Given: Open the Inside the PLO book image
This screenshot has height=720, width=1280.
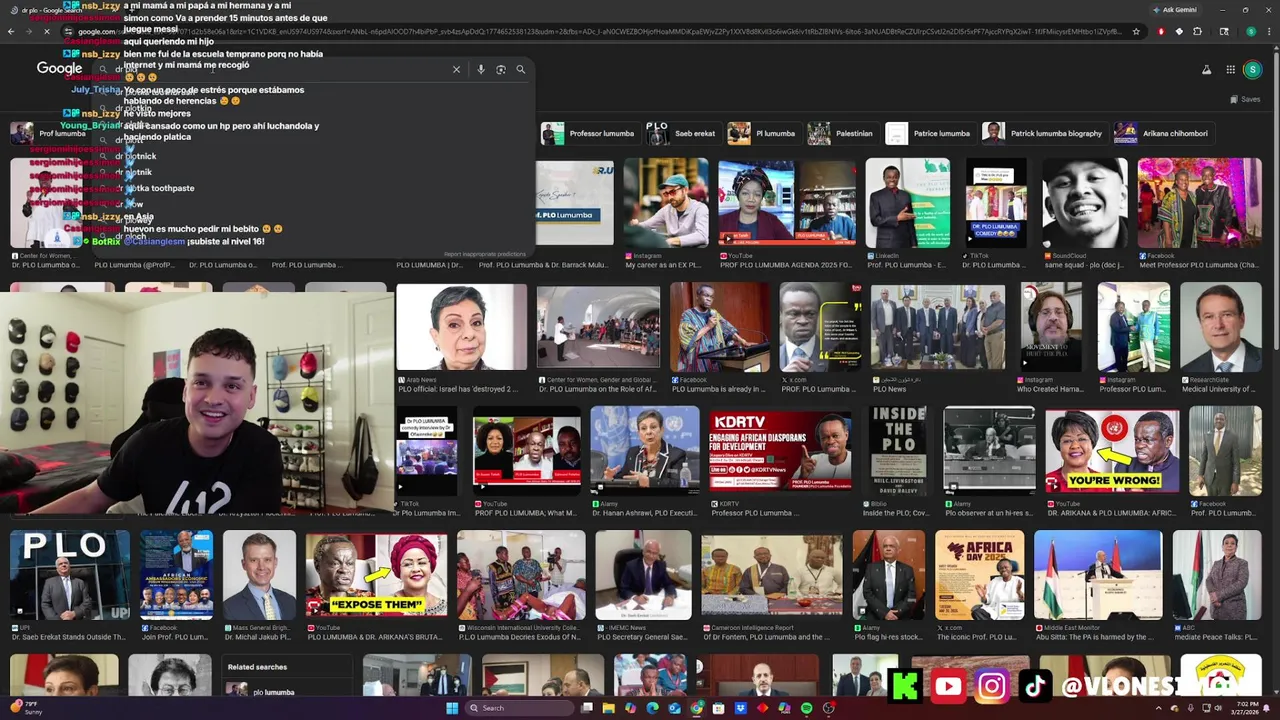Looking at the screenshot, I should [x=897, y=450].
